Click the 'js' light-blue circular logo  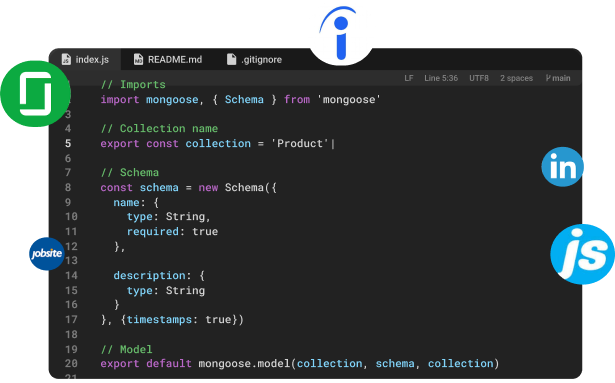[x=582, y=254]
